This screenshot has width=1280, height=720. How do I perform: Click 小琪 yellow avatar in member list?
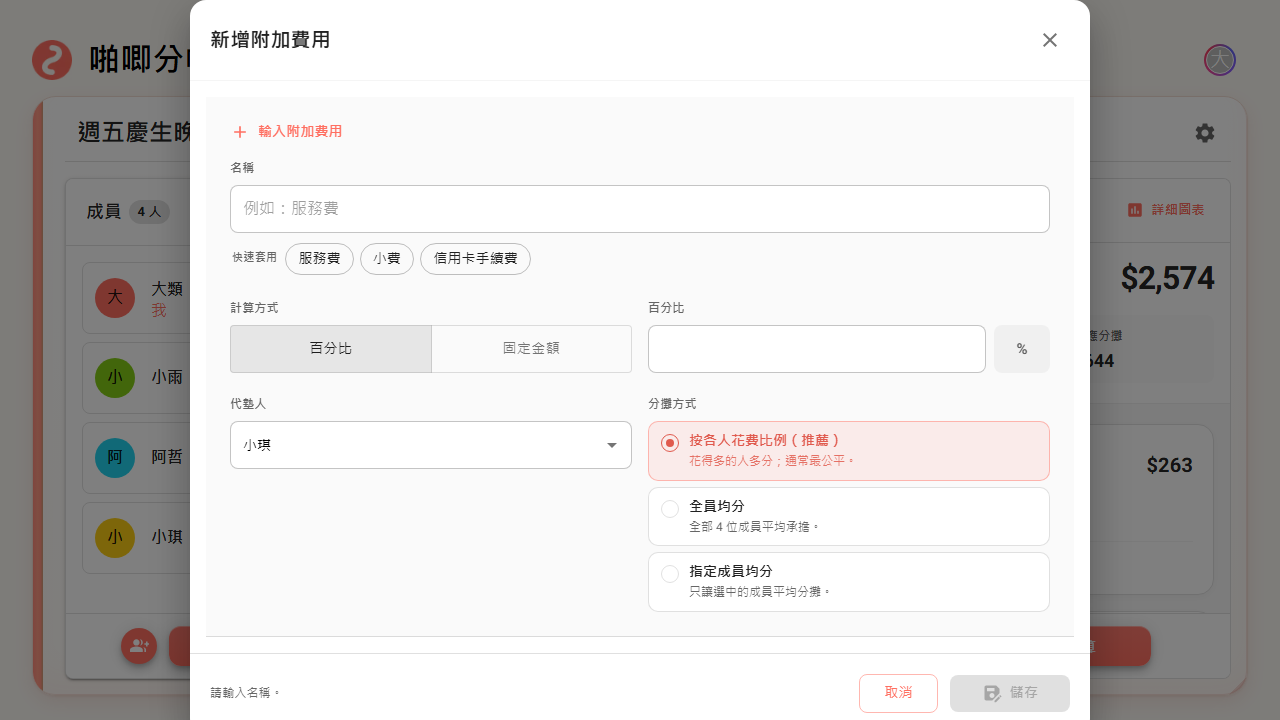115,538
